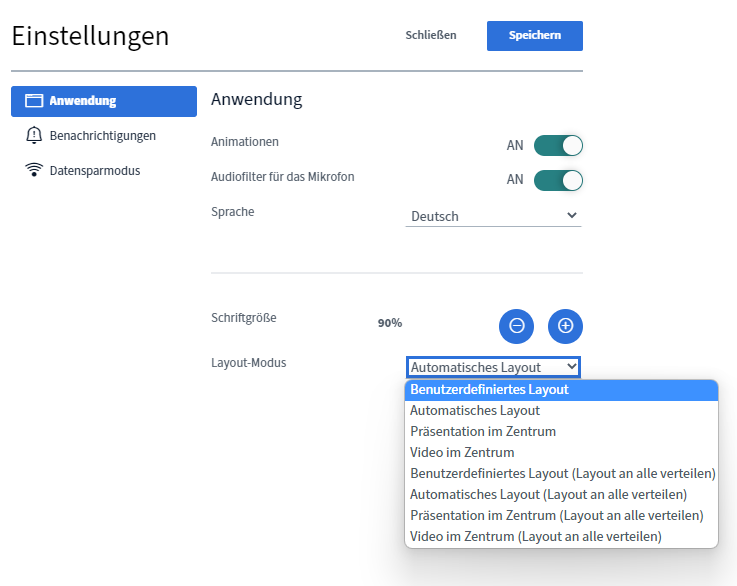Click the Speichern button
This screenshot has width=737, height=586.
[x=534, y=36]
